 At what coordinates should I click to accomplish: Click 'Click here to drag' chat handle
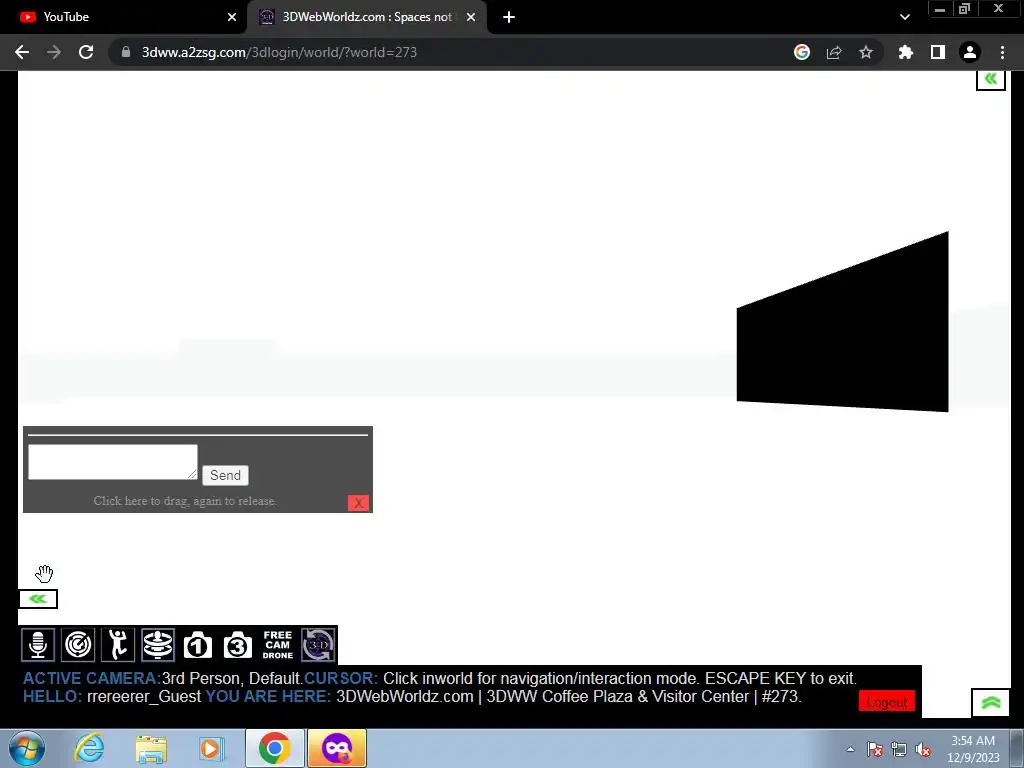(x=185, y=501)
